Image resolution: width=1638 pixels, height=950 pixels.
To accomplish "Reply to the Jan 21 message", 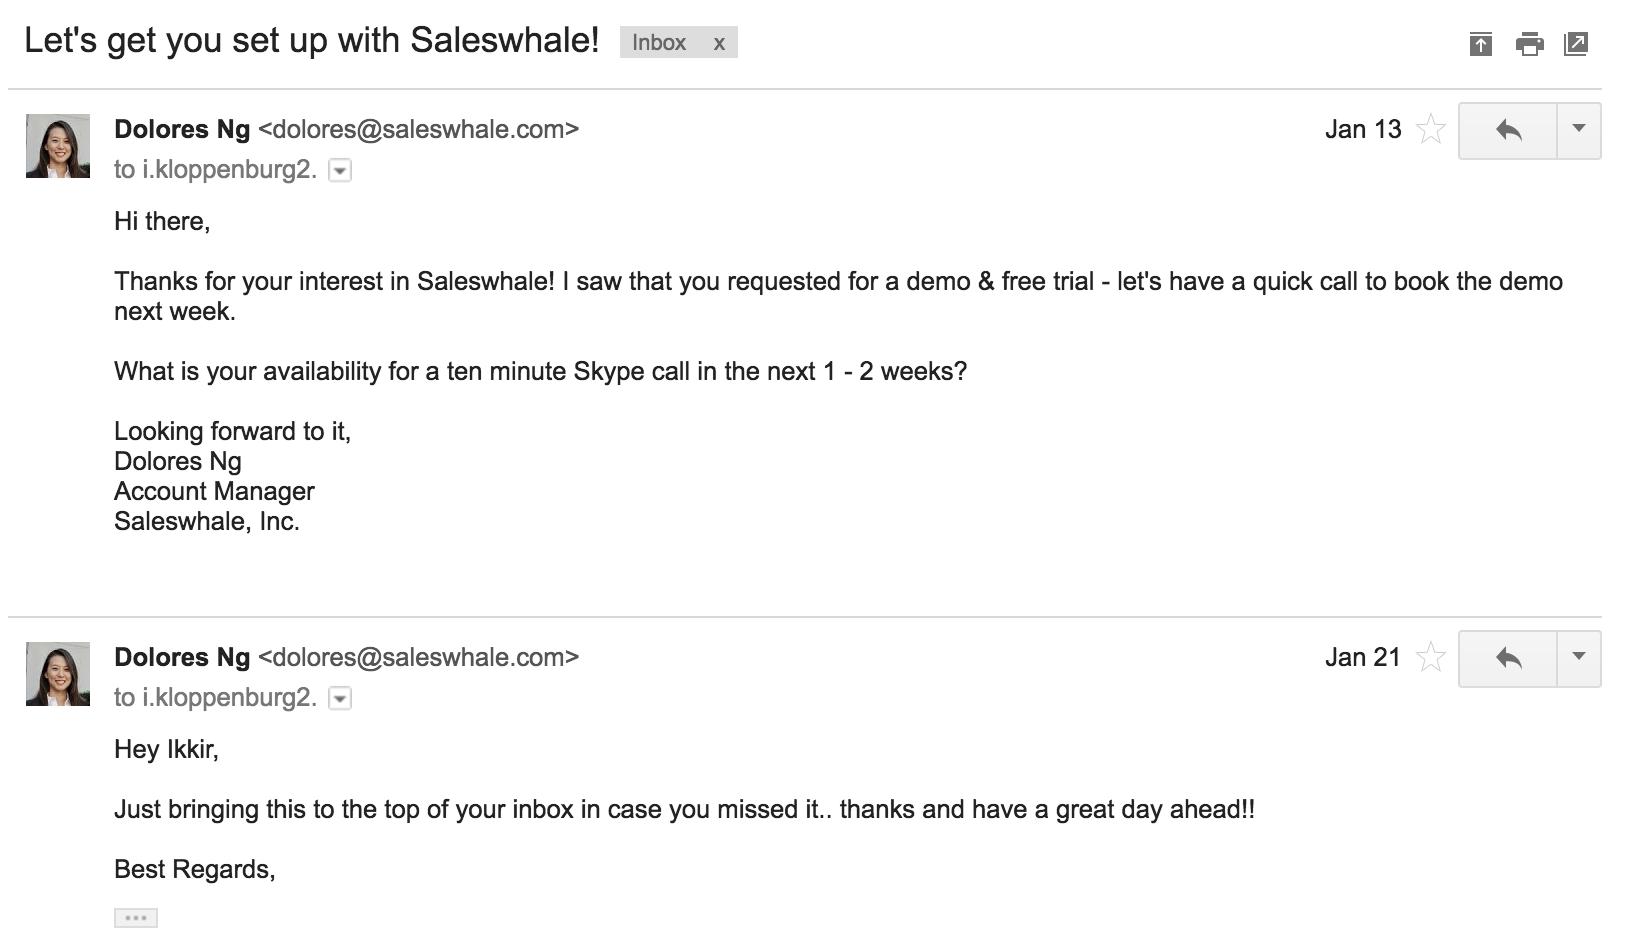I will coord(1508,658).
